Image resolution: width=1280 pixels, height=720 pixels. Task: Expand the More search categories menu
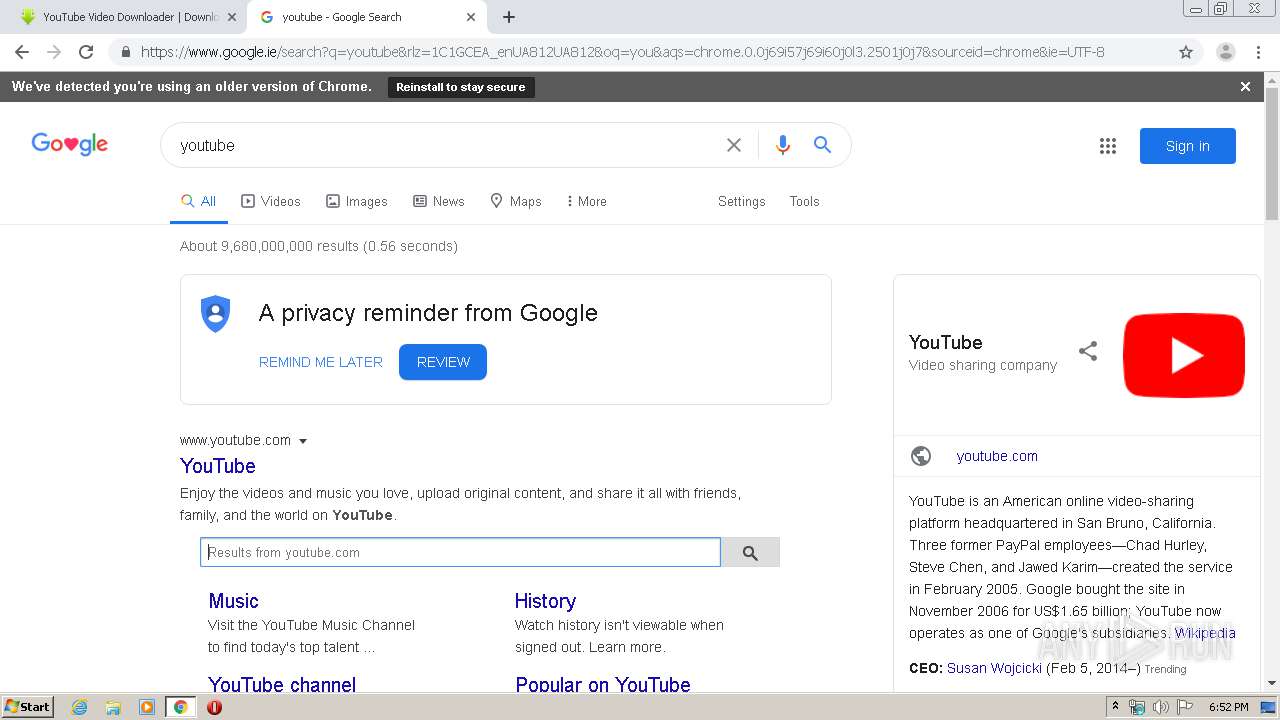pyautogui.click(x=586, y=201)
